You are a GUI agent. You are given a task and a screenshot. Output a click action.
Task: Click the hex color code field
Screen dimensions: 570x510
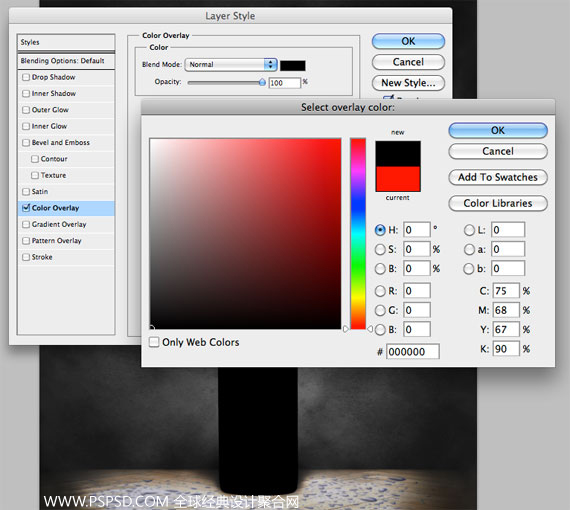point(413,352)
